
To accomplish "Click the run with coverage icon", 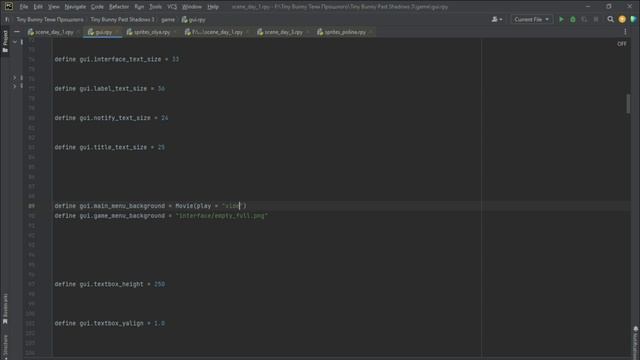I will click(584, 20).
